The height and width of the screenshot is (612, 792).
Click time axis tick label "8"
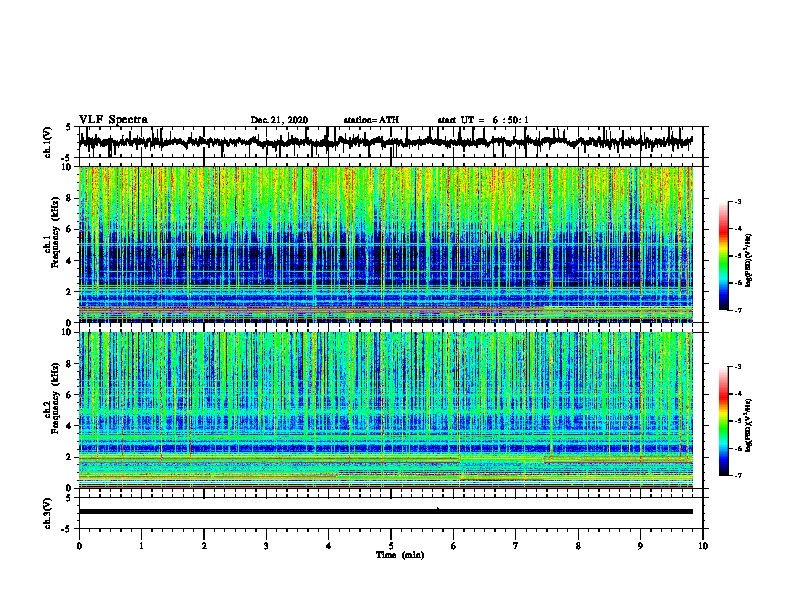point(578,546)
